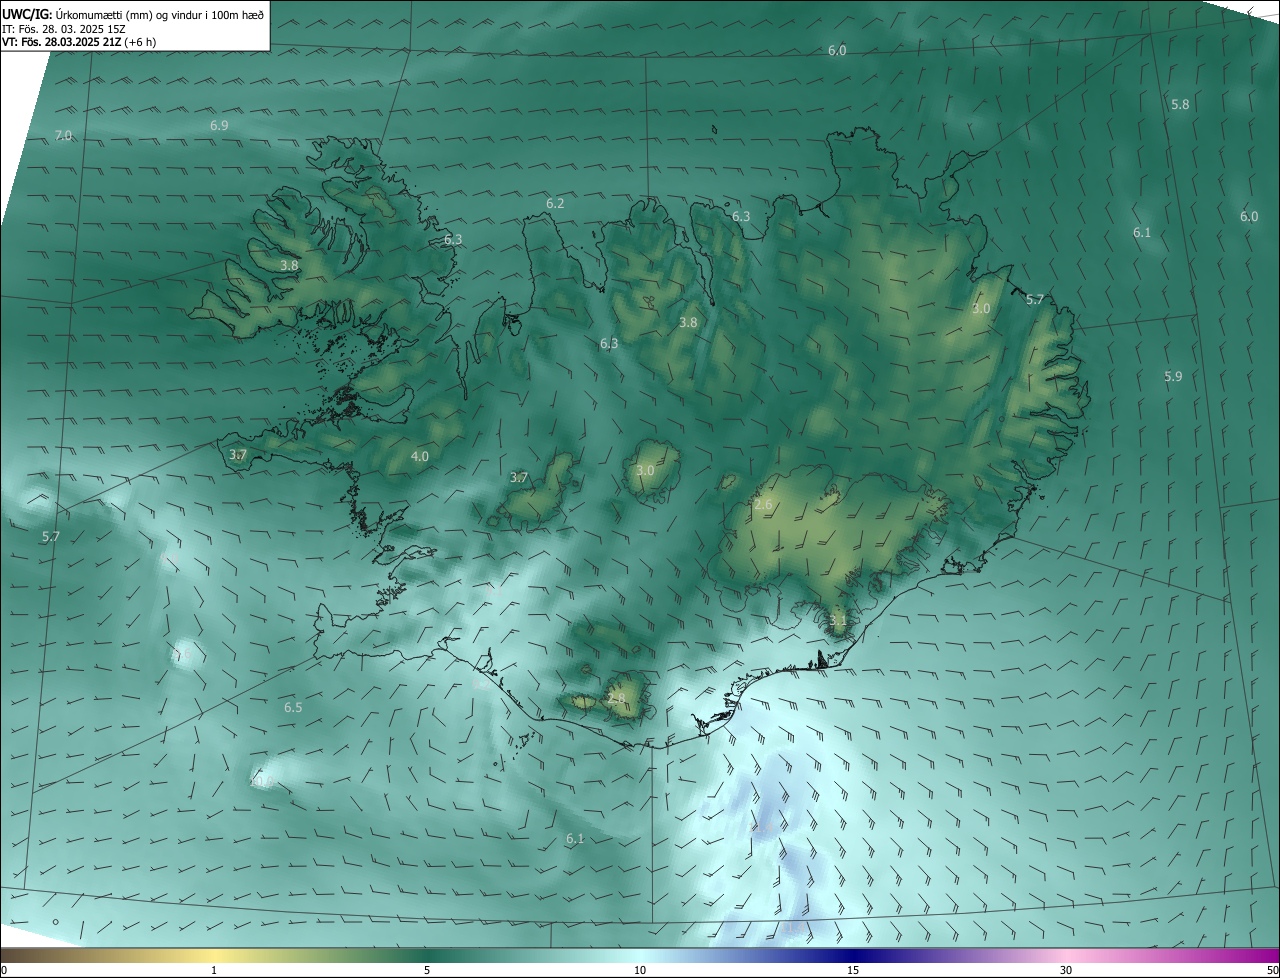Click the 'IT: Fös. 28. 03. 2025 15Z' line

coord(64,29)
